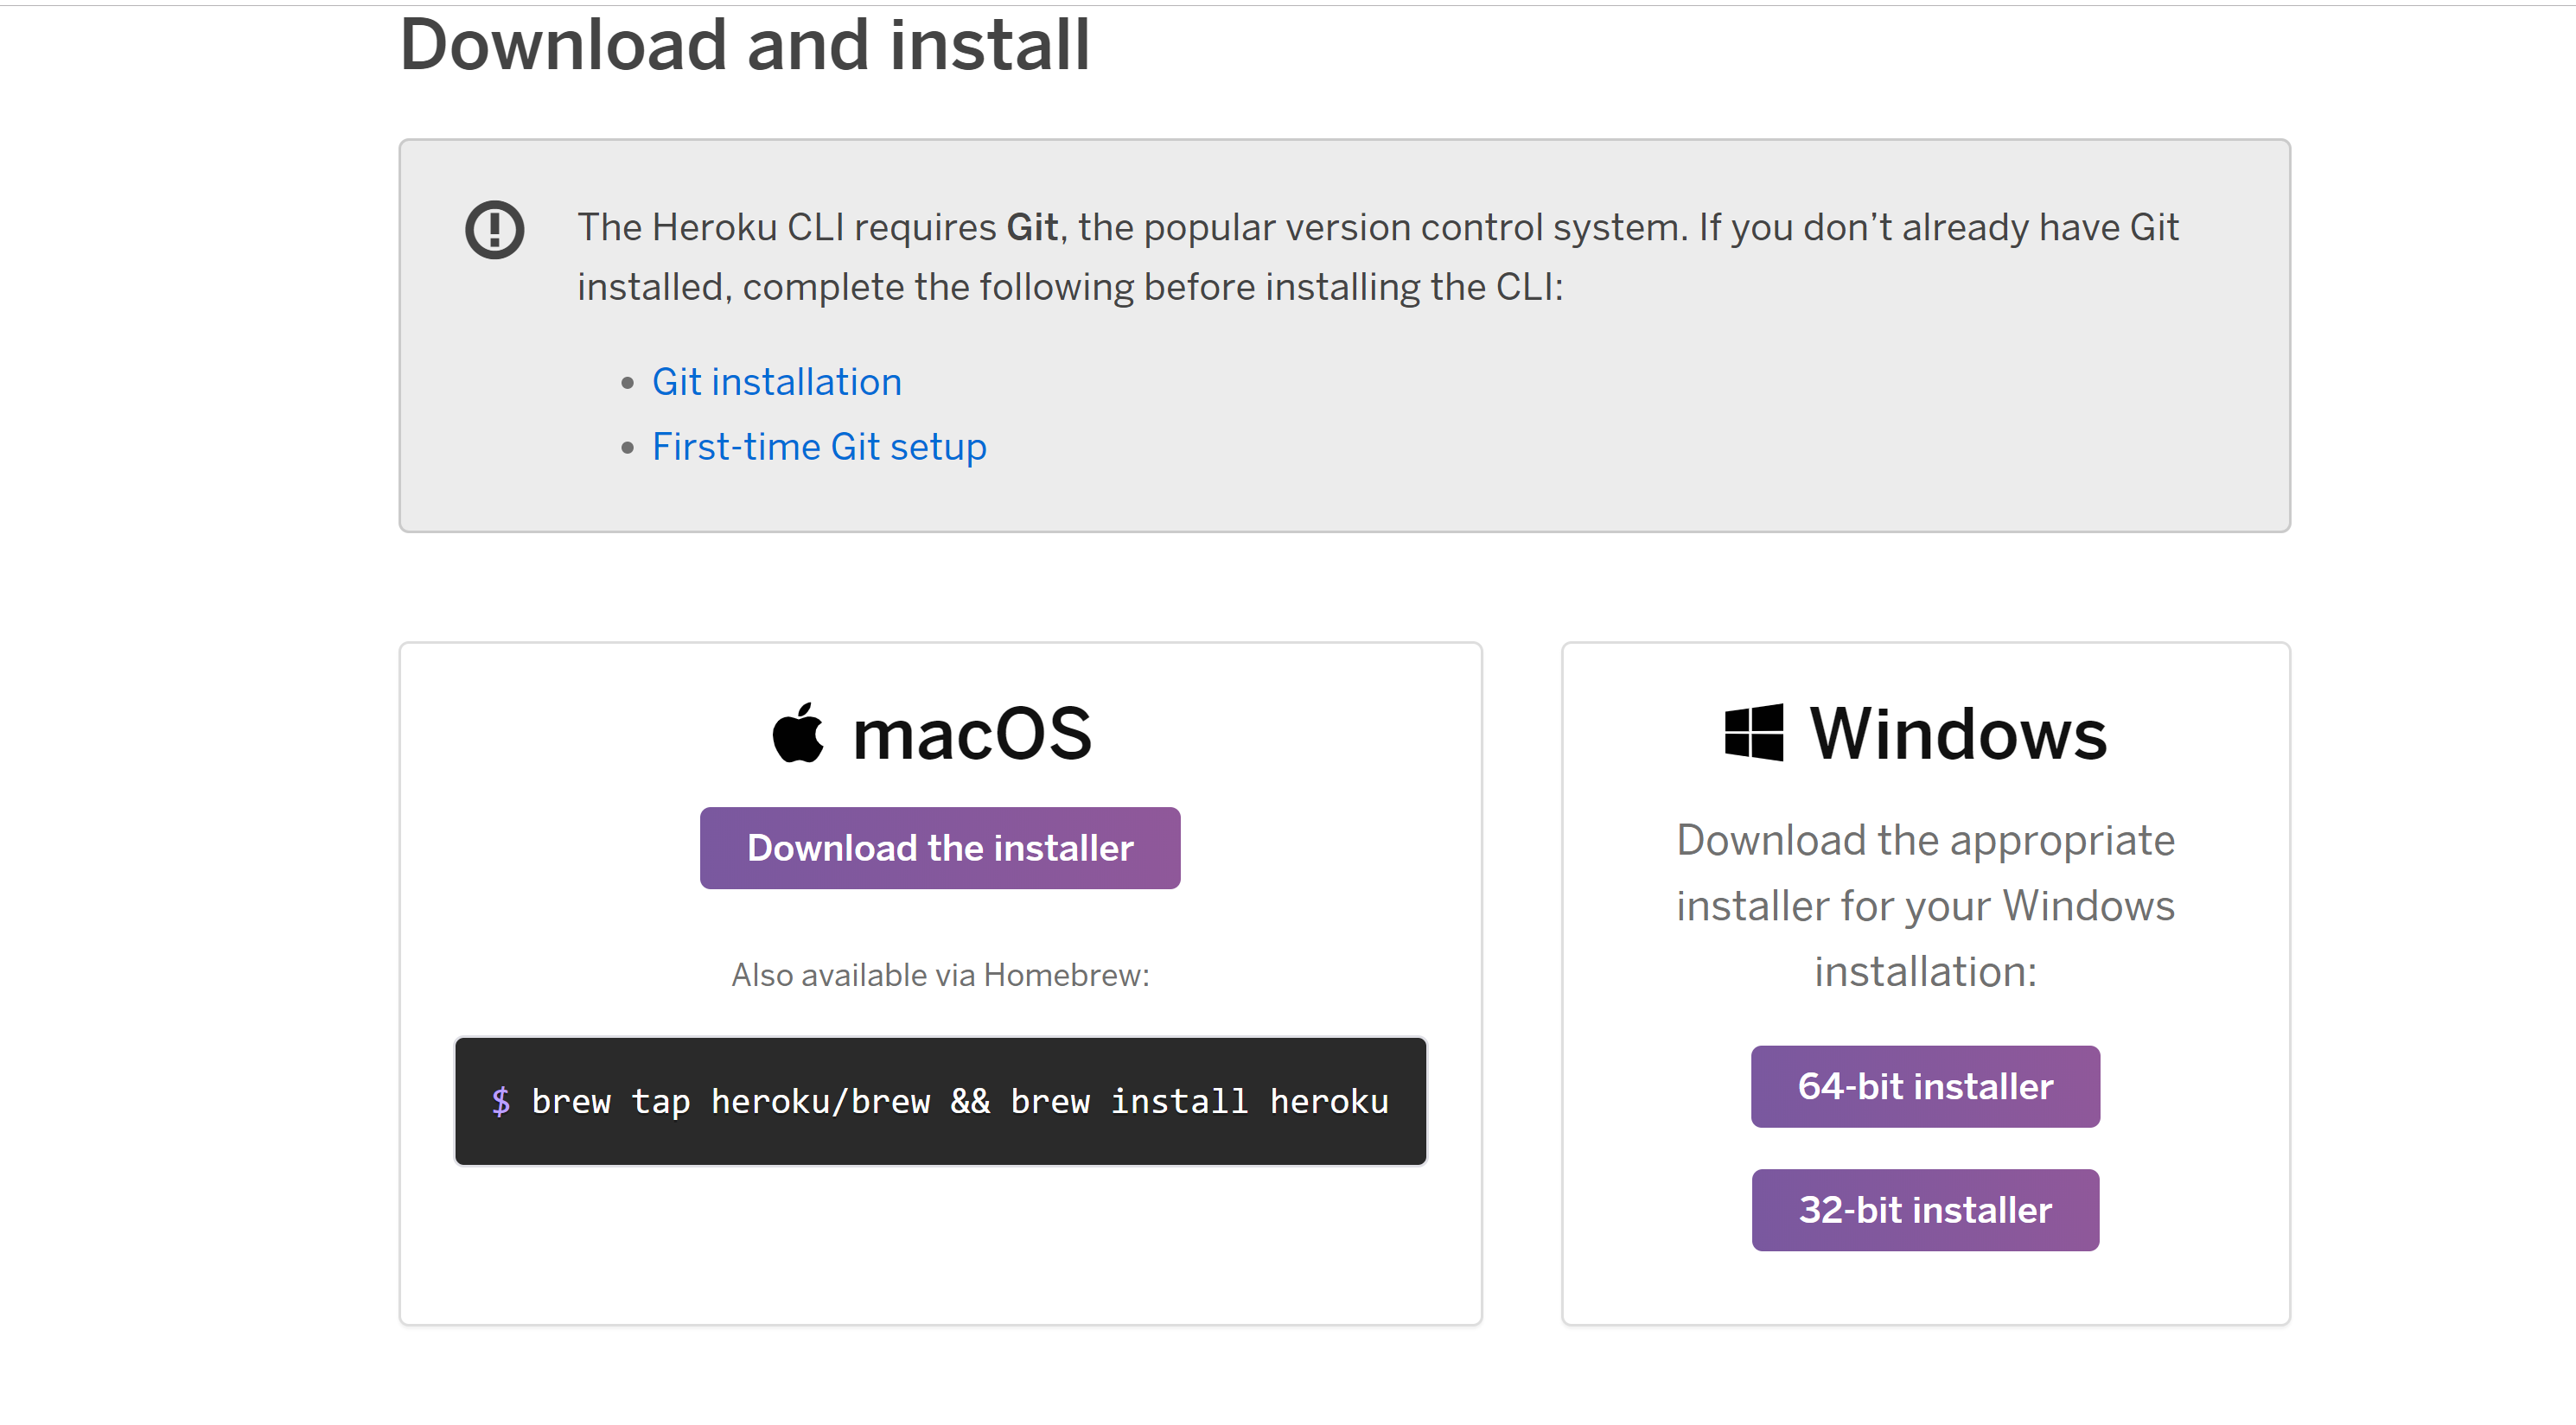Image resolution: width=2576 pixels, height=1425 pixels.
Task: Click the Download and install heading
Action: point(744,46)
